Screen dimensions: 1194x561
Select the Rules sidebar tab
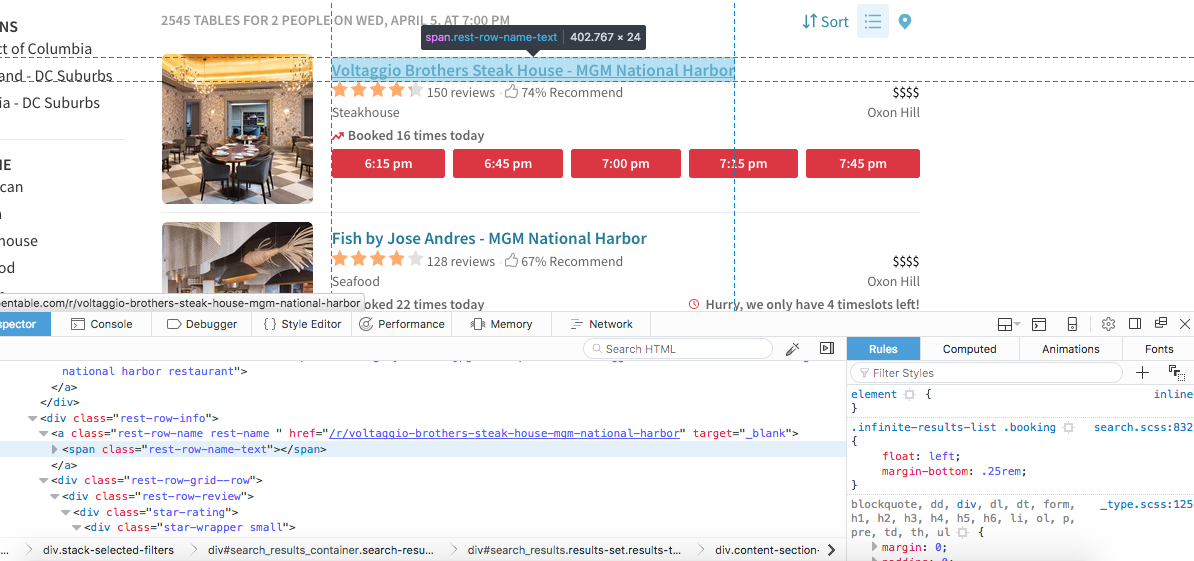[x=883, y=349]
